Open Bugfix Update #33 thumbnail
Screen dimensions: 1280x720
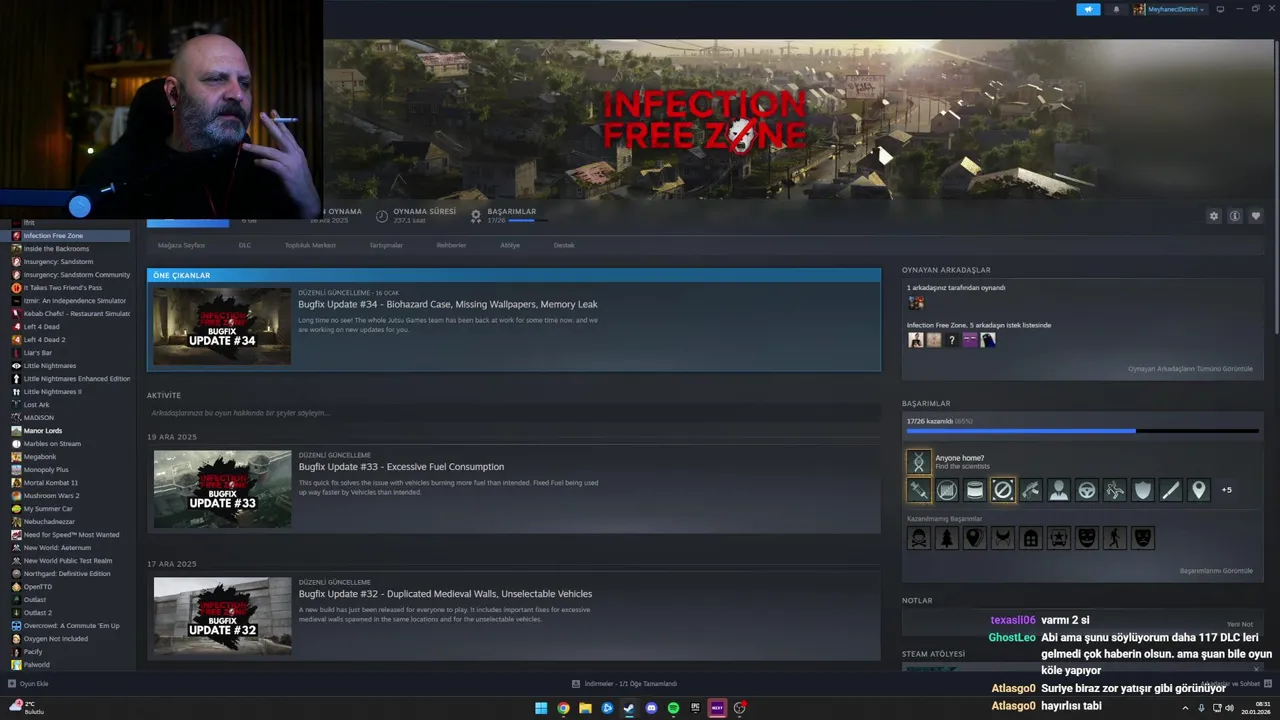coord(222,489)
